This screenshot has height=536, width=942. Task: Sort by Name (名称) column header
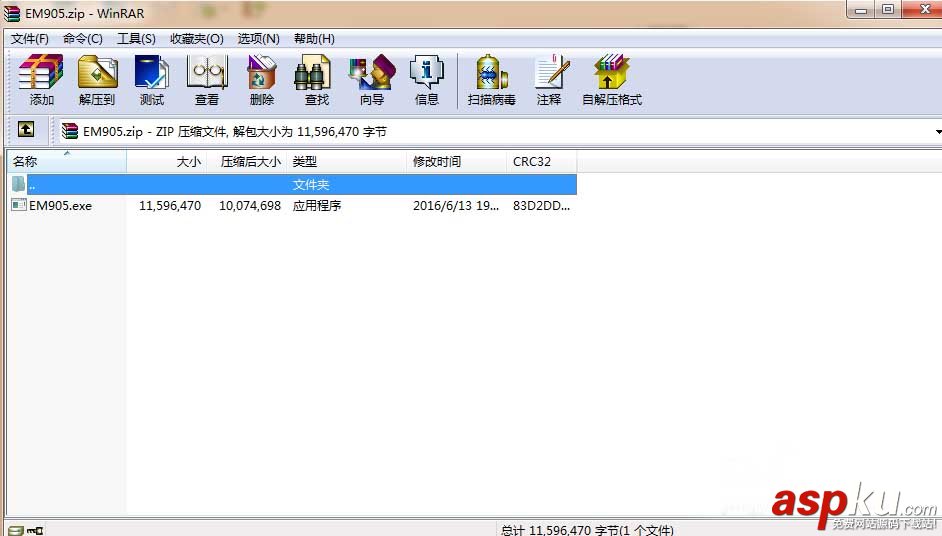point(67,161)
